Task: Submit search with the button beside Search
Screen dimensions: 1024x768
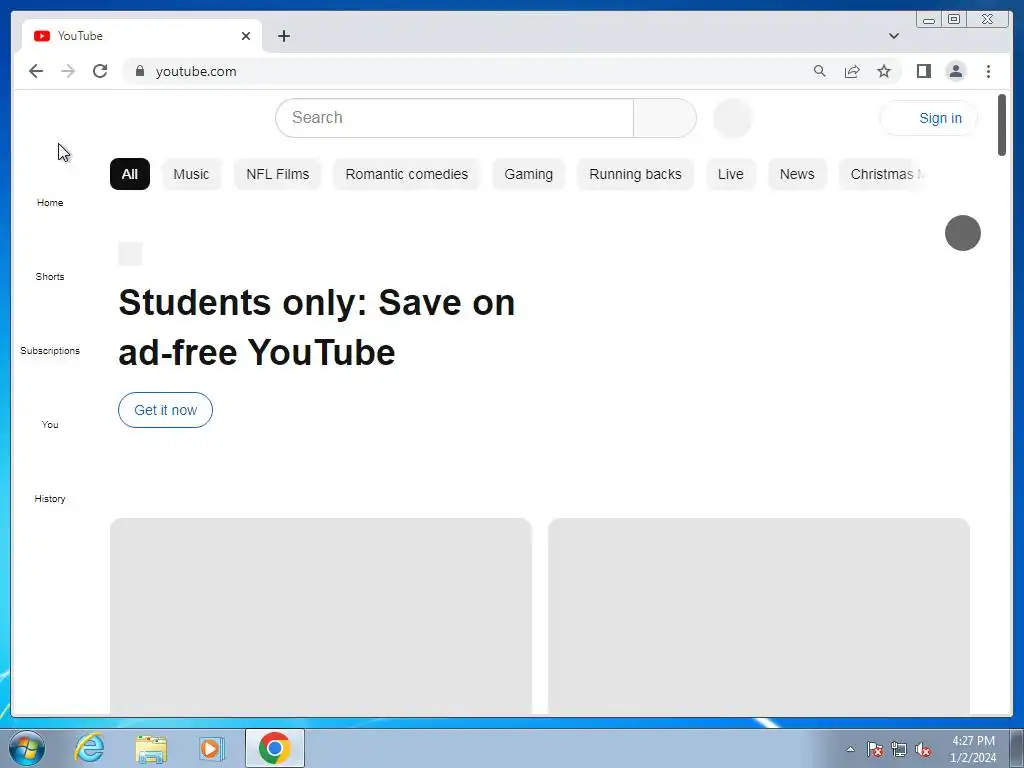Action: click(664, 118)
